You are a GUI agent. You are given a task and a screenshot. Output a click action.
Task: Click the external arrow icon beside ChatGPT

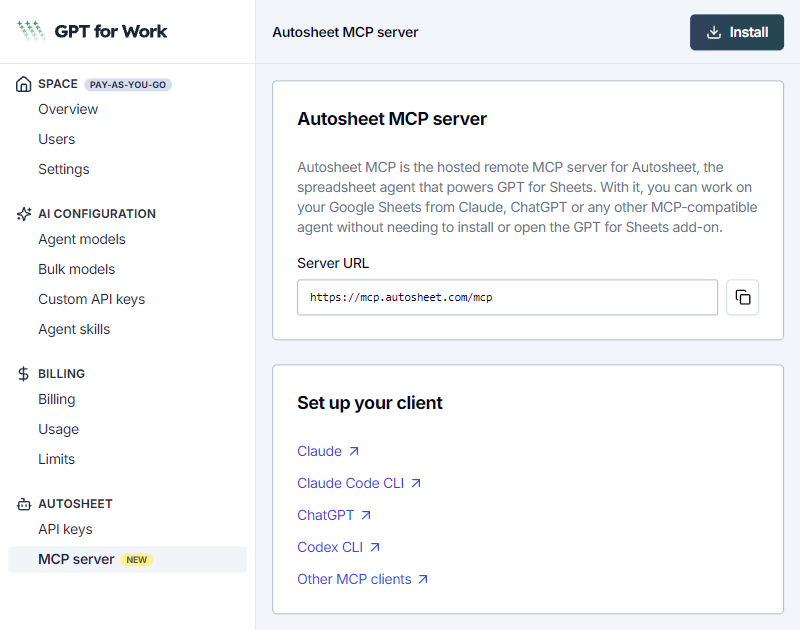(366, 515)
